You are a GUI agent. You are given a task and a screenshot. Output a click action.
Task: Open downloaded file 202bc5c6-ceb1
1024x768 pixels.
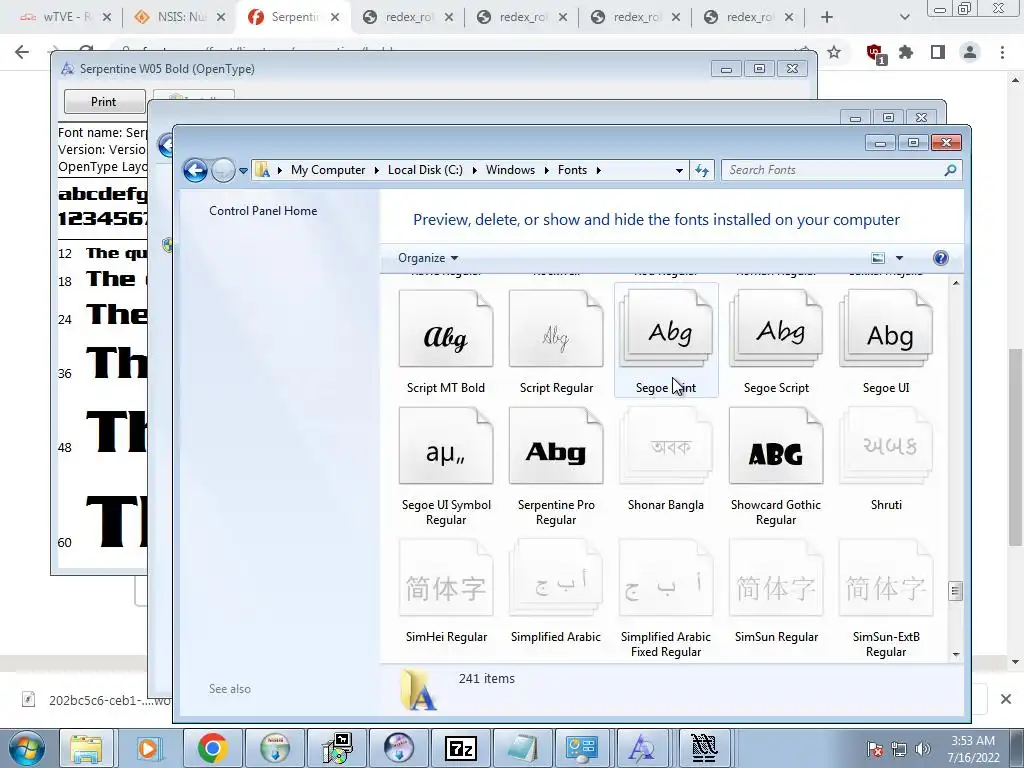point(95,700)
